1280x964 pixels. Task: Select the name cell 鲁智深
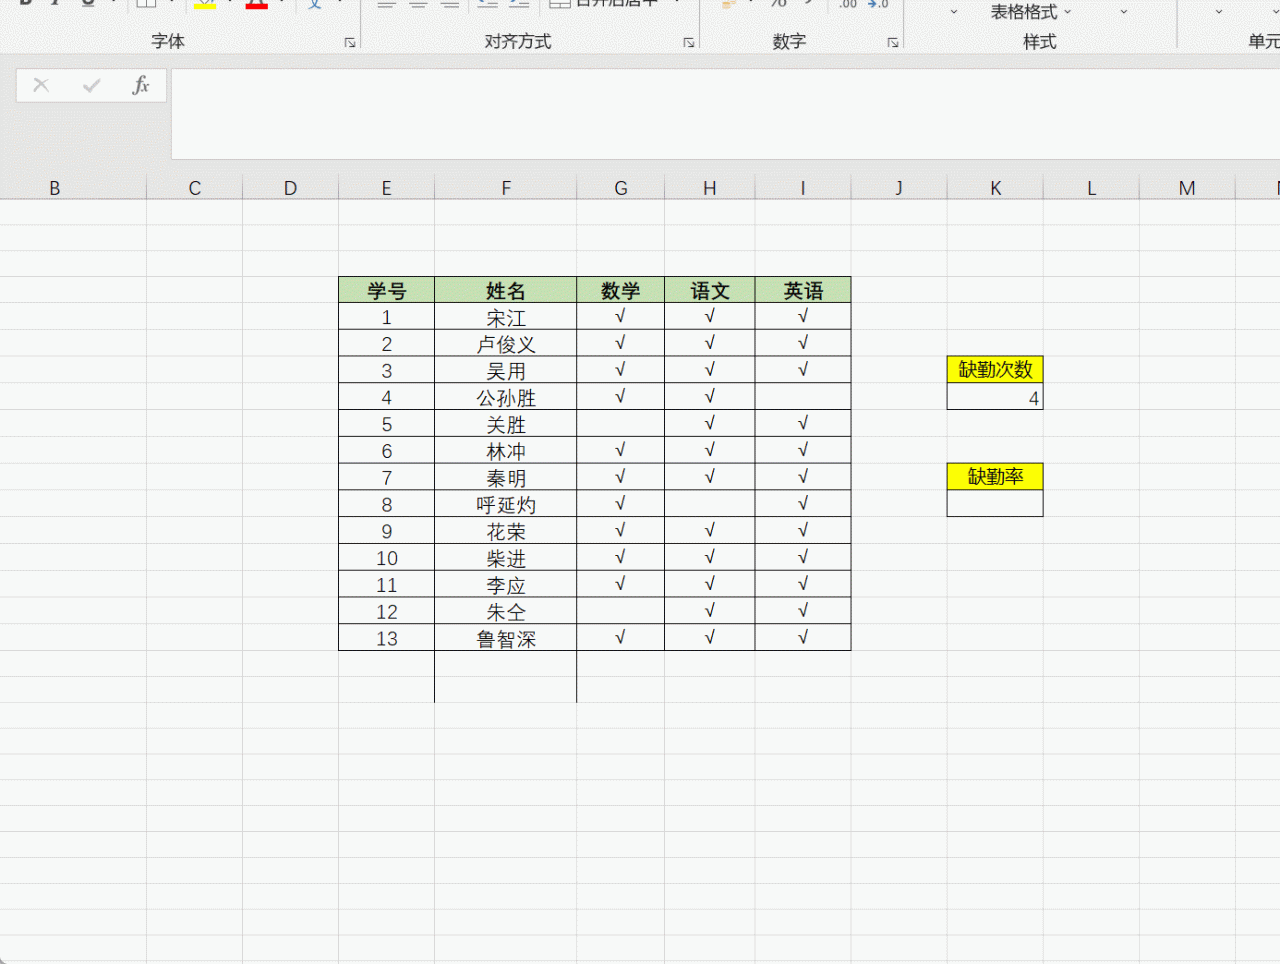pyautogui.click(x=506, y=638)
